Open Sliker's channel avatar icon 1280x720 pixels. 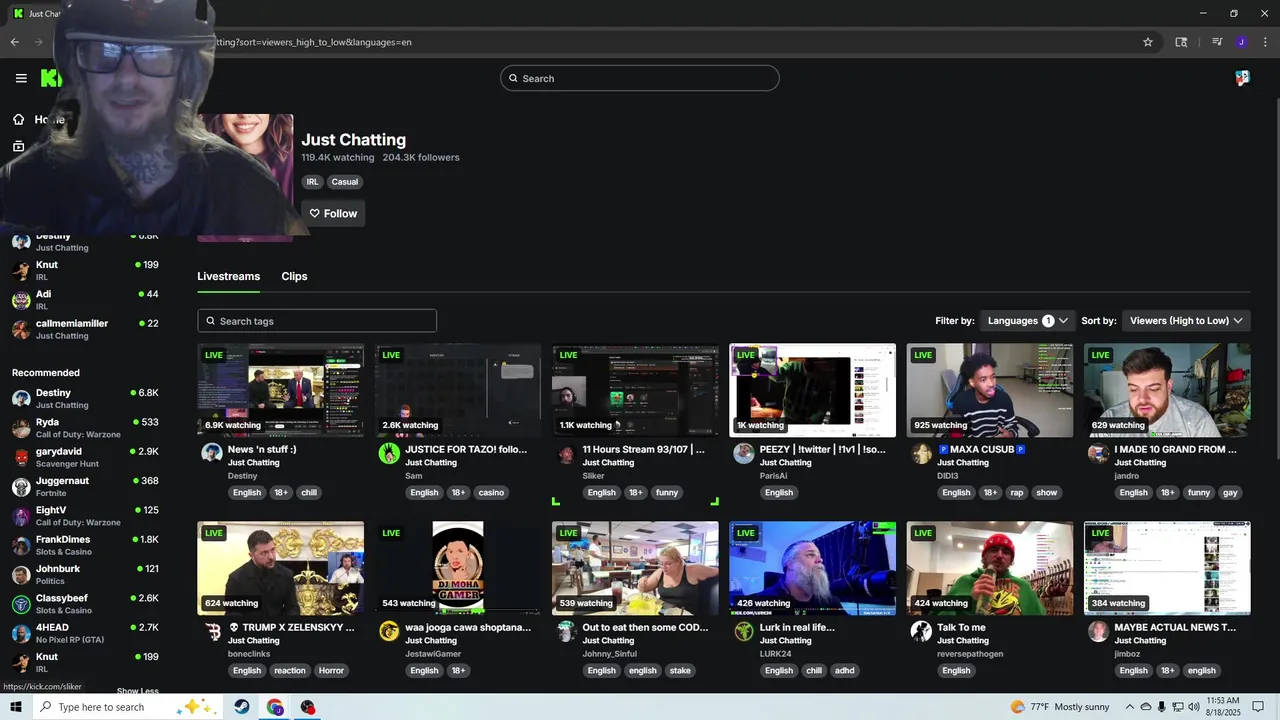[566, 454]
